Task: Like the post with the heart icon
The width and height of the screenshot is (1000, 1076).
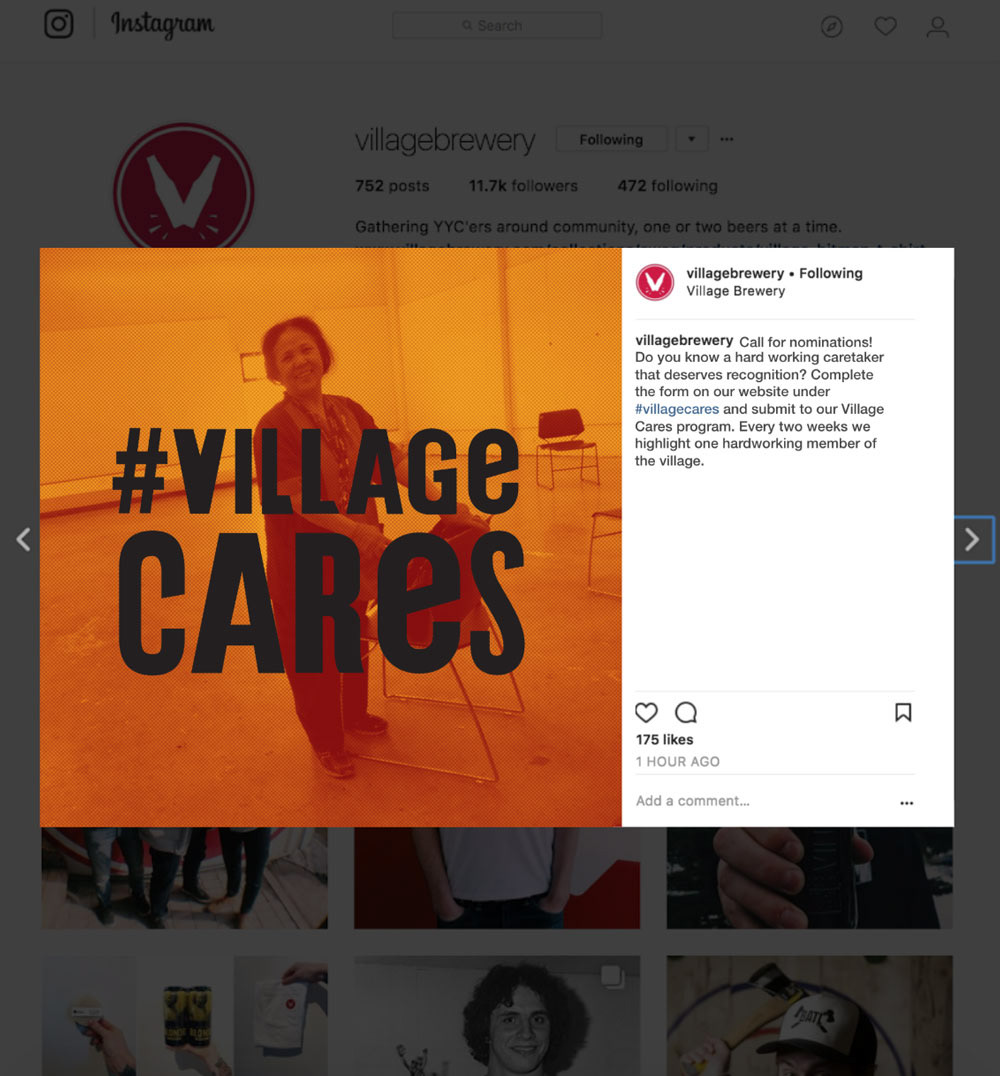Action: 646,712
